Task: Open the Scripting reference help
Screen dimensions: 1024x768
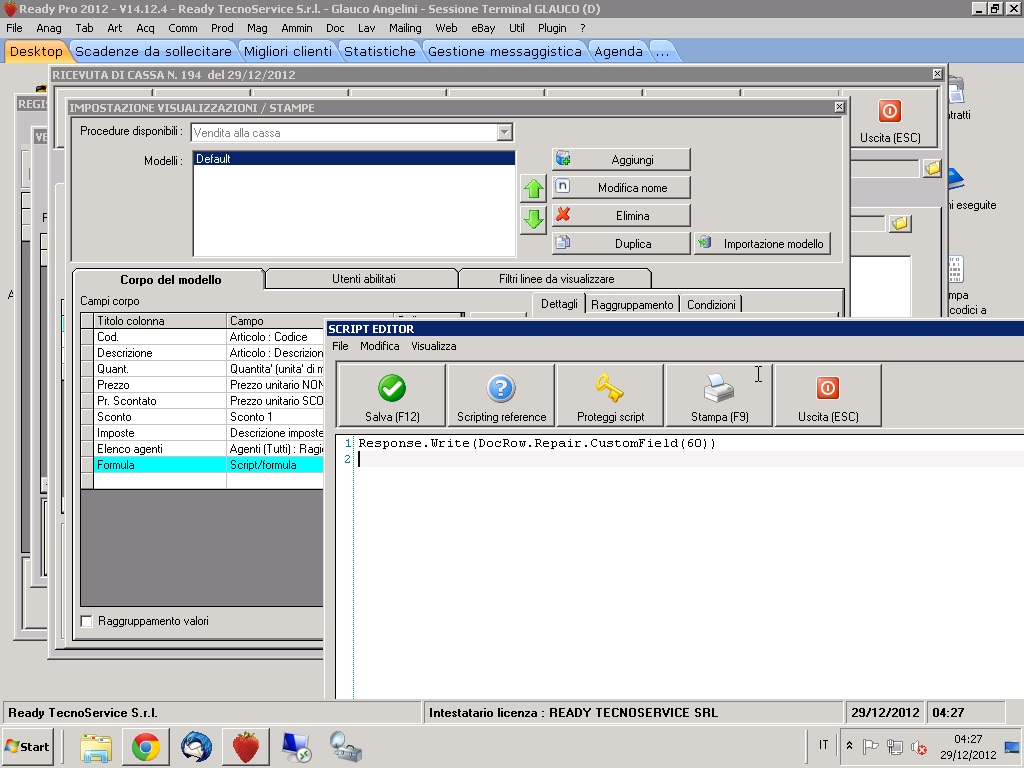Action: tap(501, 396)
